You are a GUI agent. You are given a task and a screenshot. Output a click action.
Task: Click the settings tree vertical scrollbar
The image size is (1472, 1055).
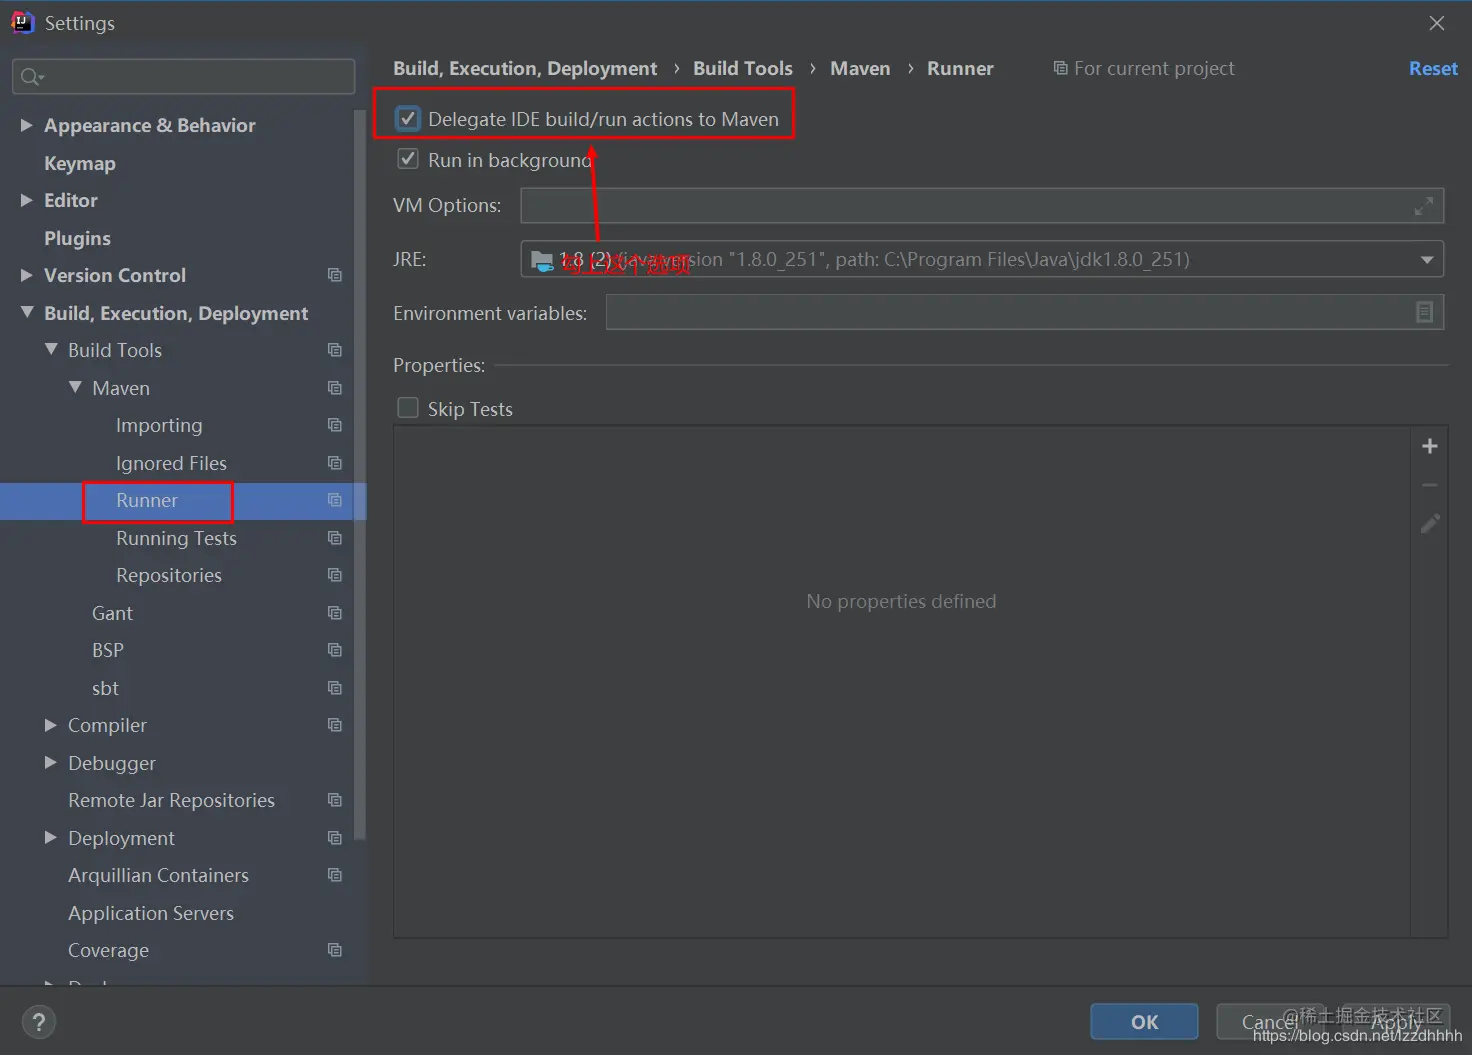[360, 475]
